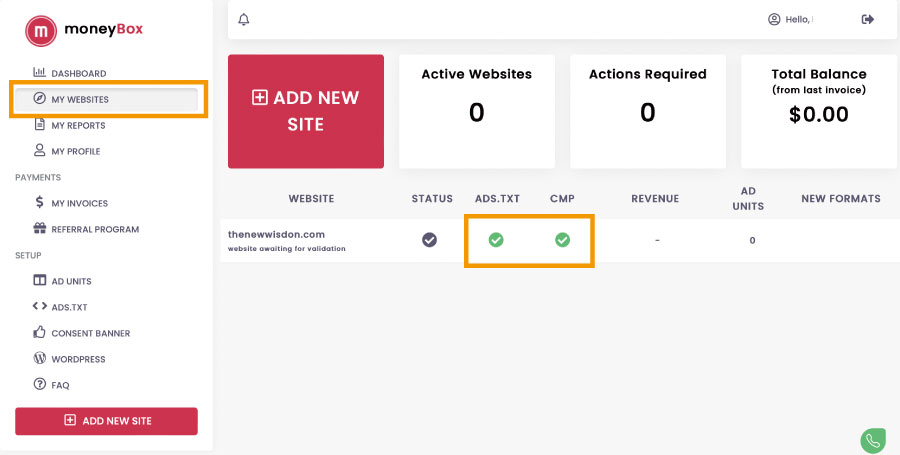Click the logout arrow icon
The height and width of the screenshot is (455, 900).
[x=867, y=20]
